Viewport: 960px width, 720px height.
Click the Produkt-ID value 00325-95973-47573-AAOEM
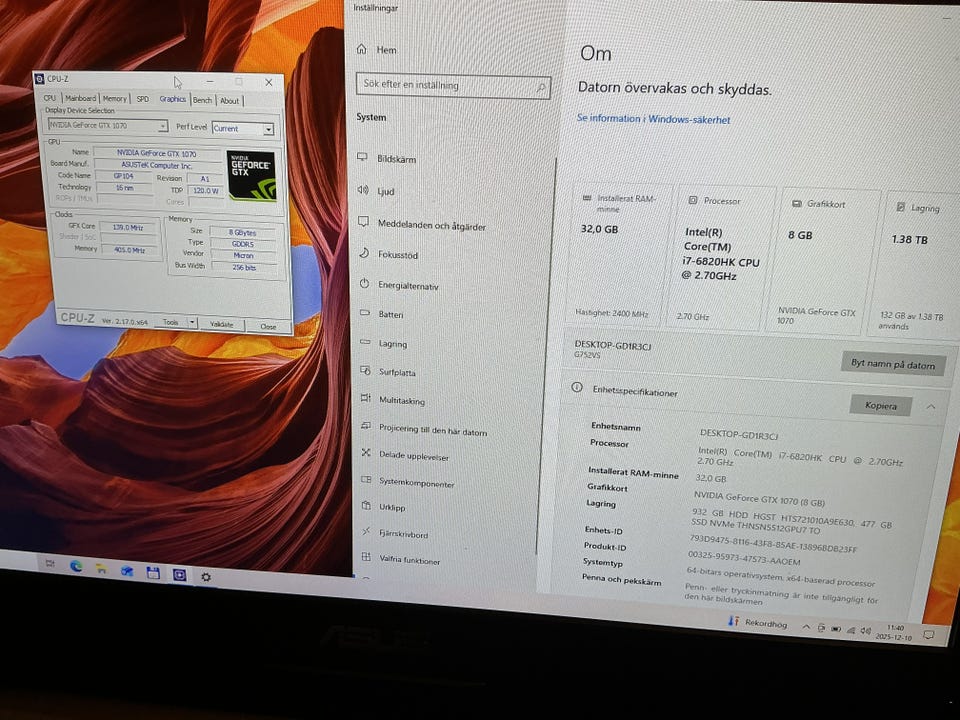(744, 557)
